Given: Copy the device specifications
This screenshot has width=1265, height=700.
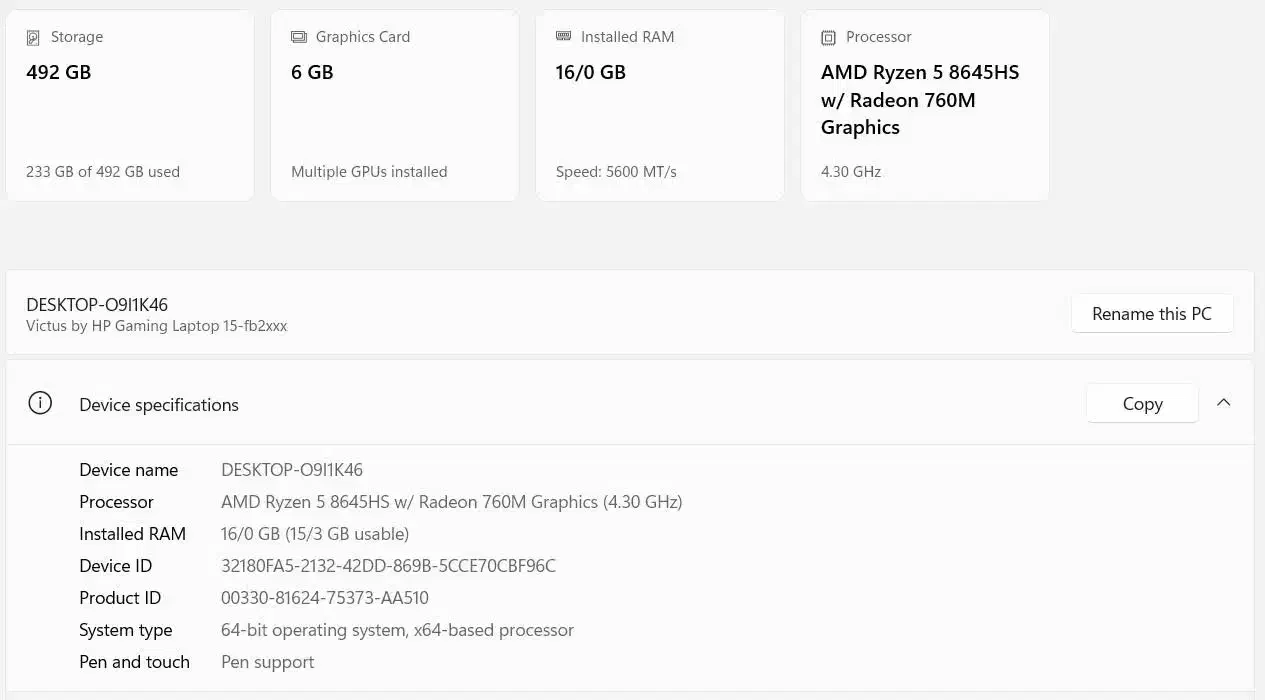Looking at the screenshot, I should tap(1141, 404).
